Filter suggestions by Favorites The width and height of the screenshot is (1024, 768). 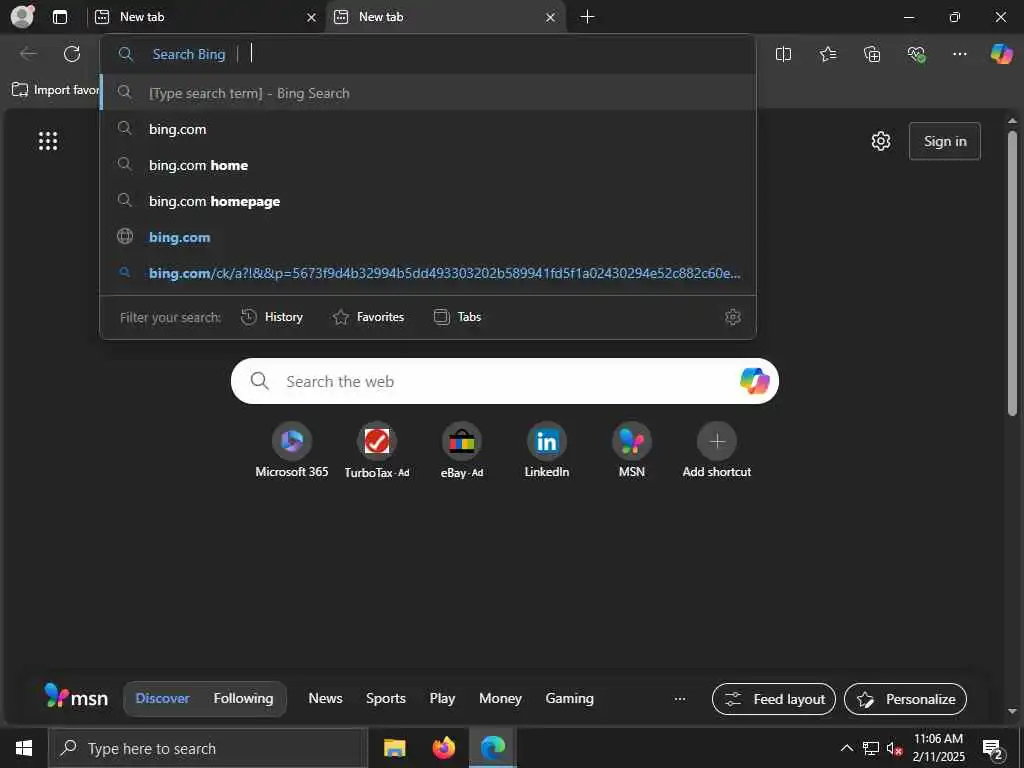tap(368, 317)
